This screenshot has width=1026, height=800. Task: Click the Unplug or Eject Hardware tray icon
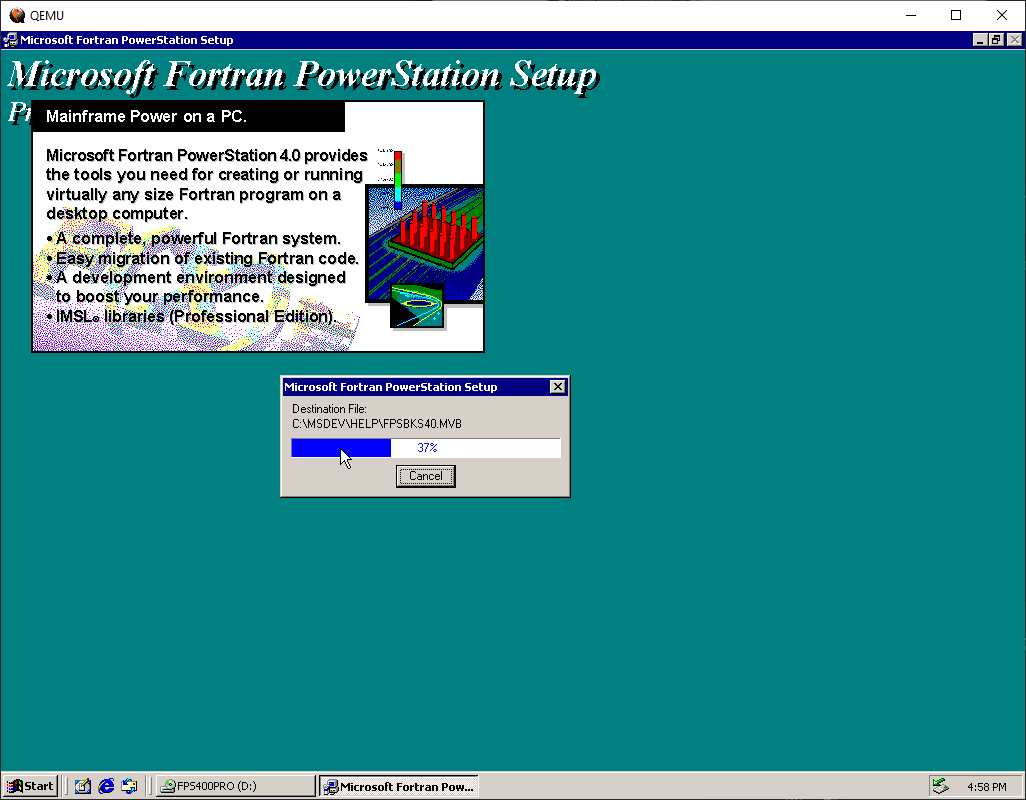(940, 786)
